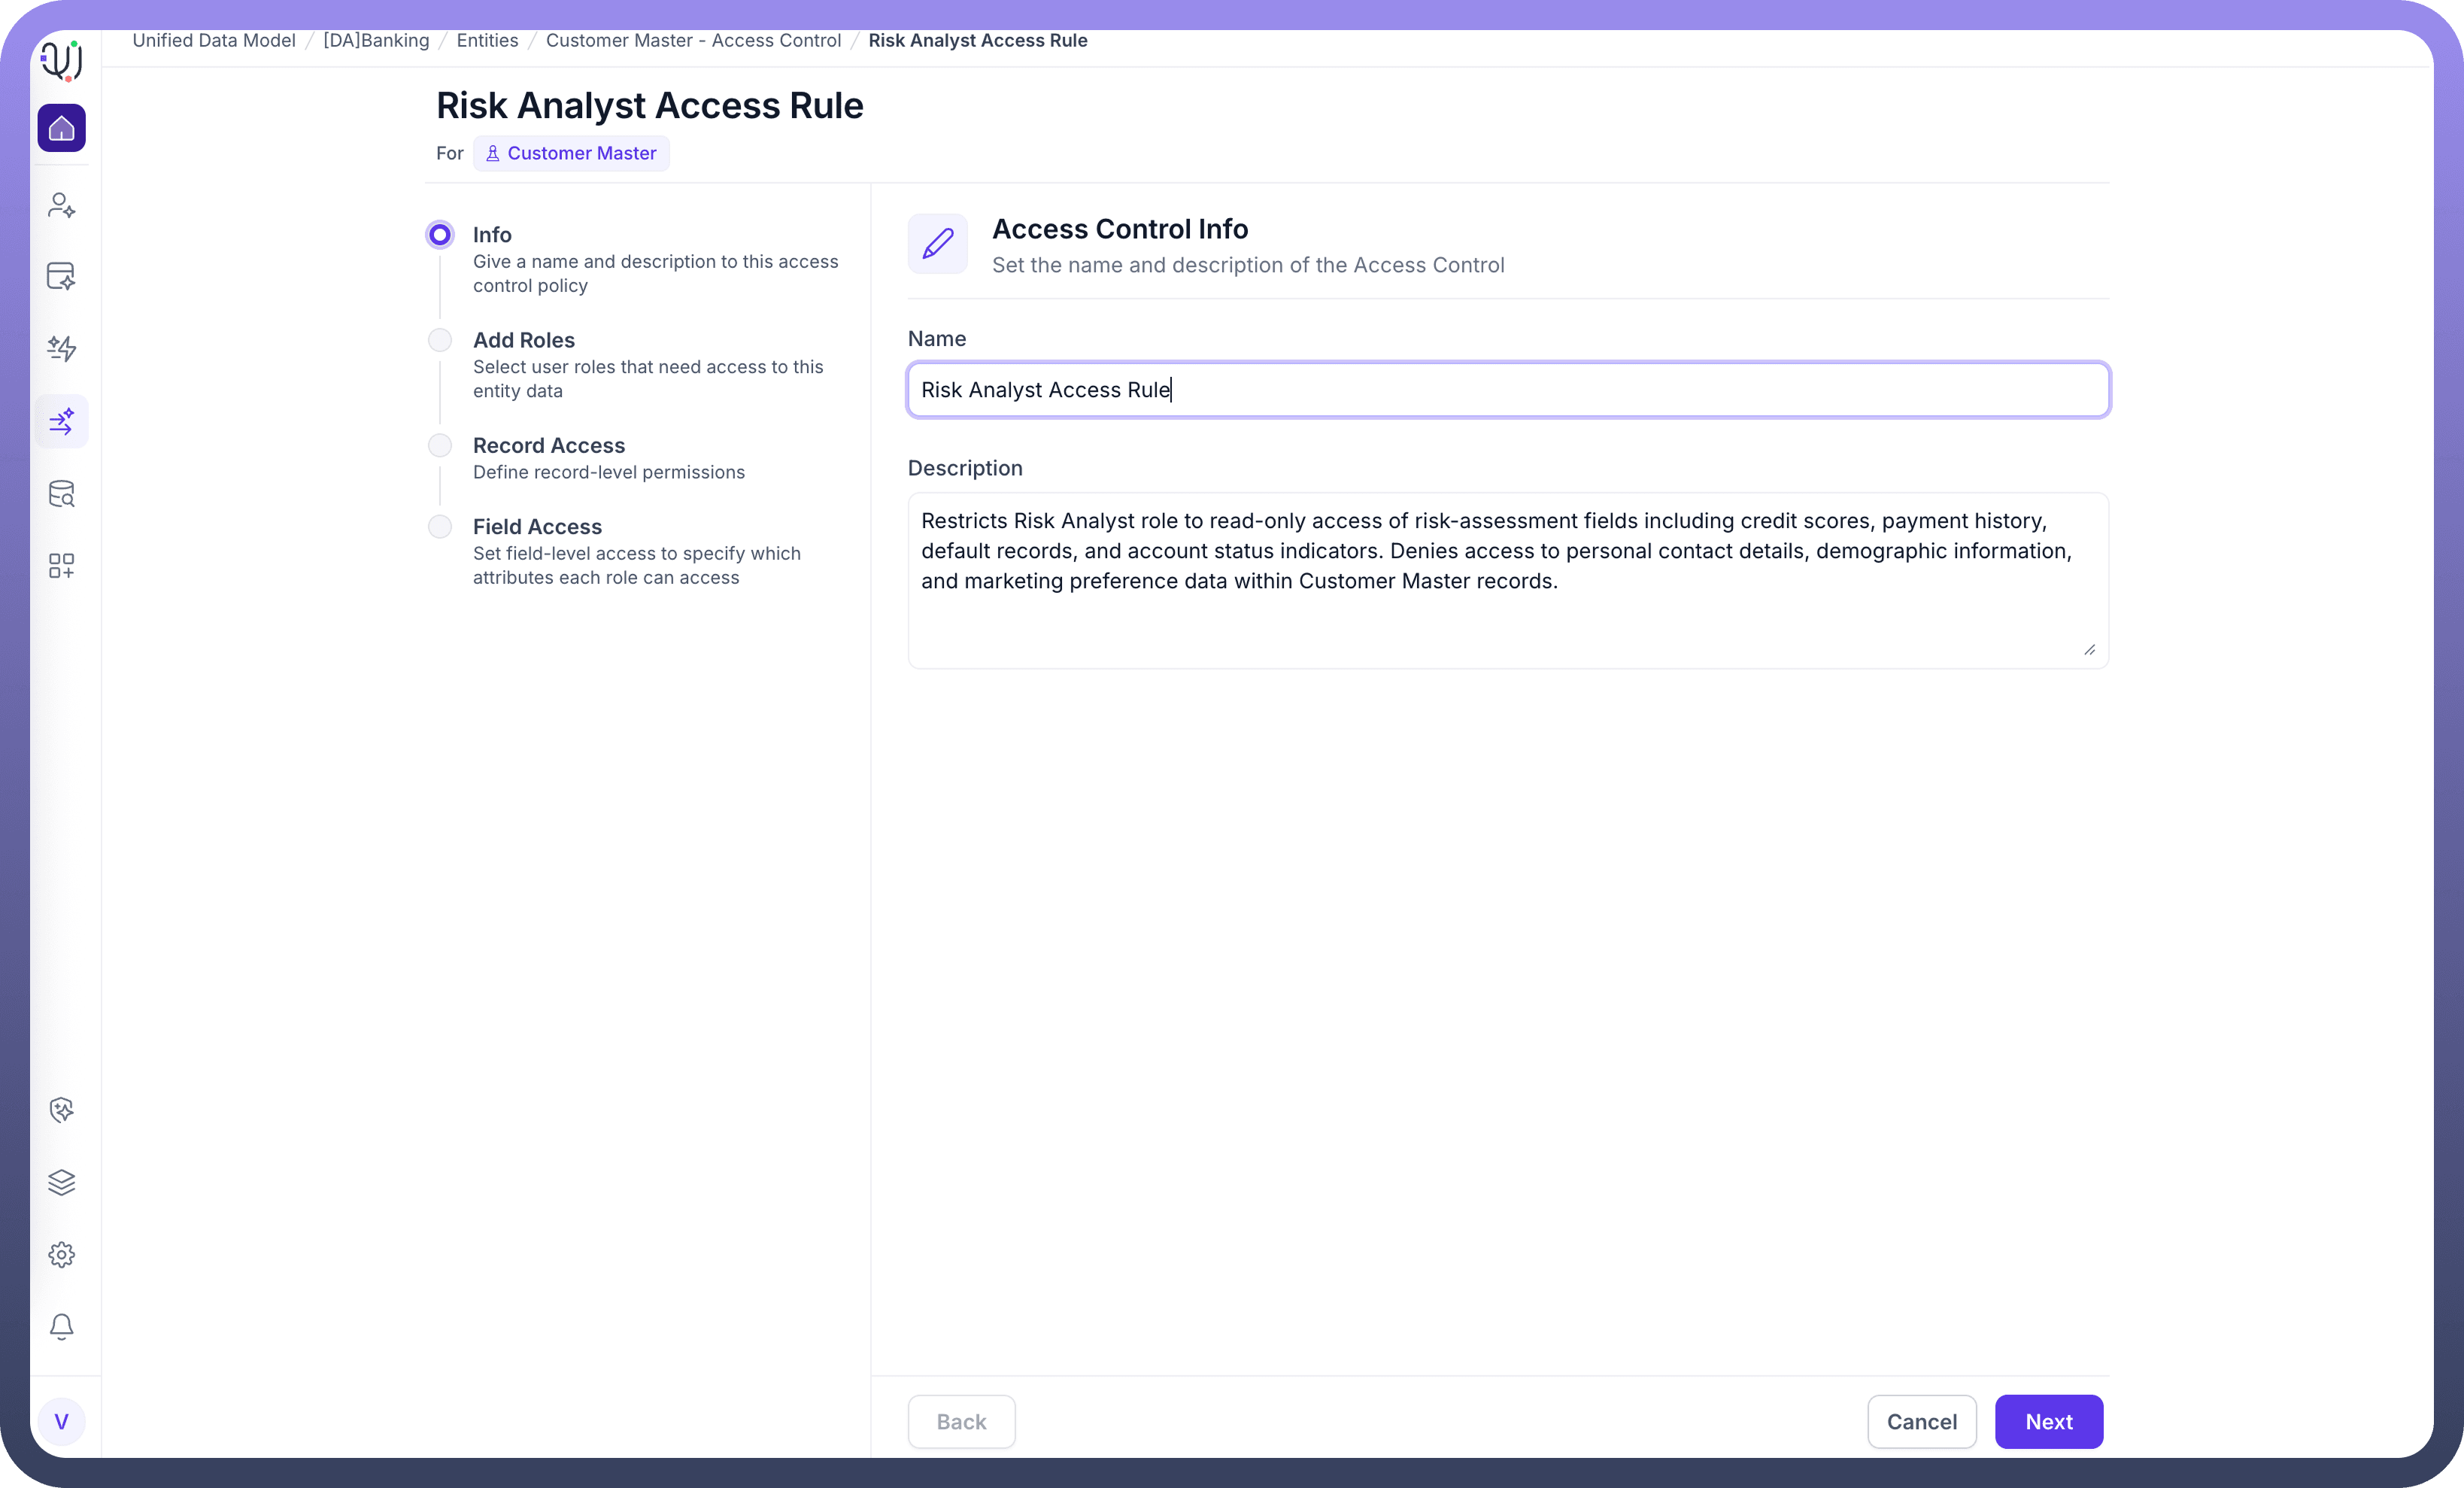Select the Add Roles step circle
2464x1488 pixels.
(x=440, y=340)
